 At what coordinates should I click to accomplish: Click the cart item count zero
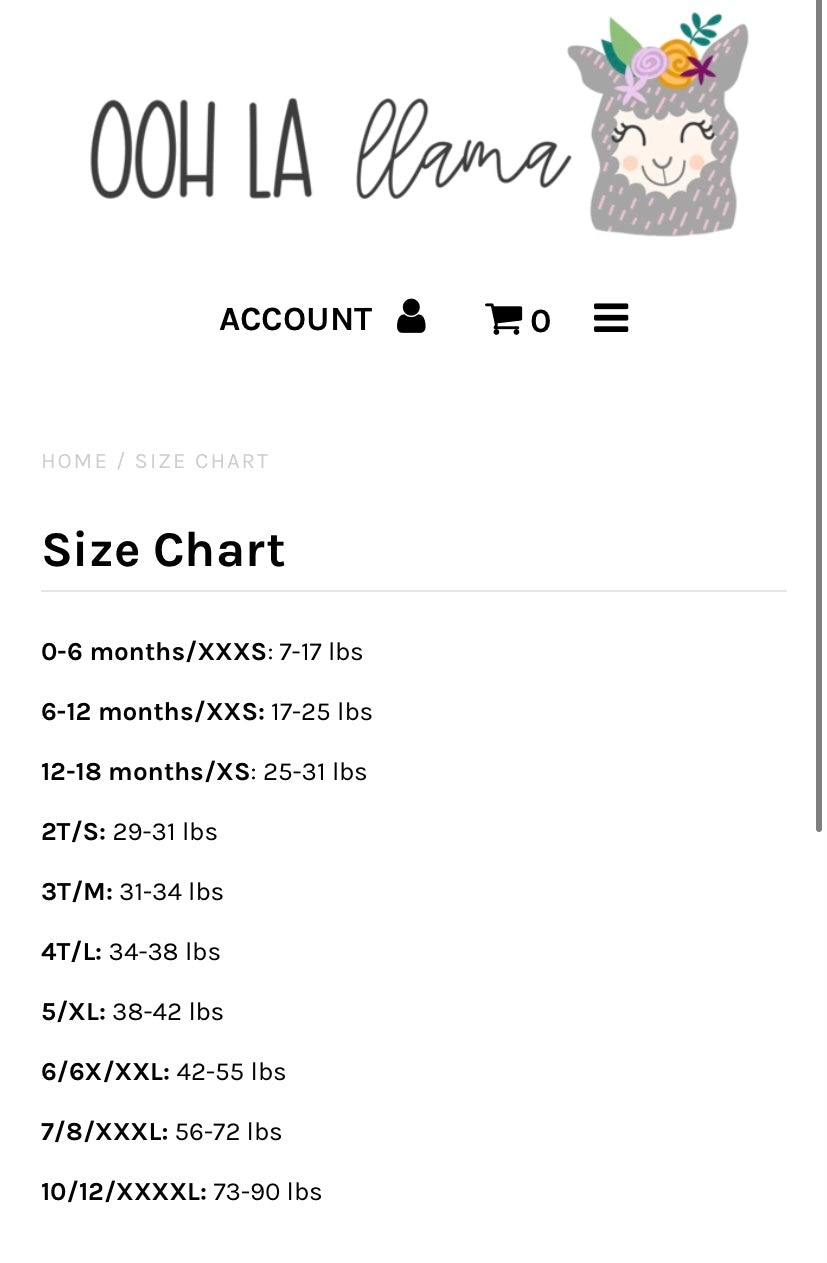540,322
